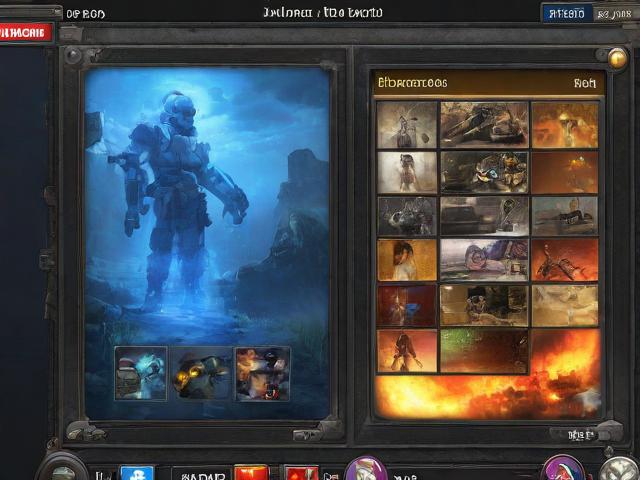Select the red scorpion-like creature thumbnail
This screenshot has width=640, height=480.
[x=565, y=260]
